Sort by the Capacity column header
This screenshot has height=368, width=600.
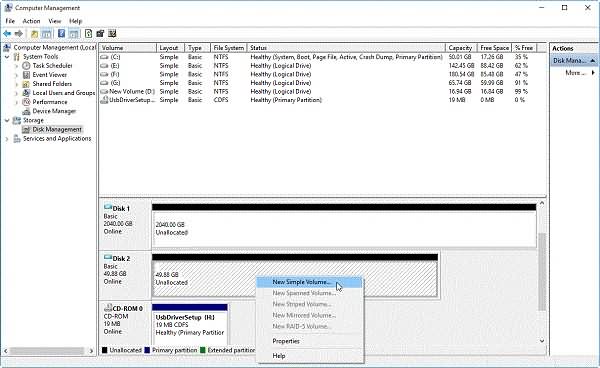pos(461,48)
